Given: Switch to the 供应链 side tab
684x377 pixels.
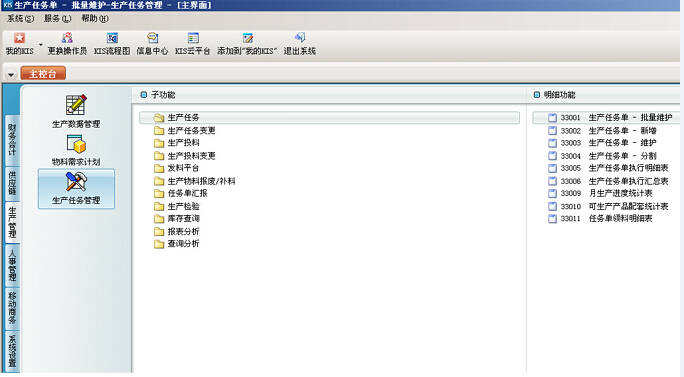Looking at the screenshot, I should [x=12, y=183].
